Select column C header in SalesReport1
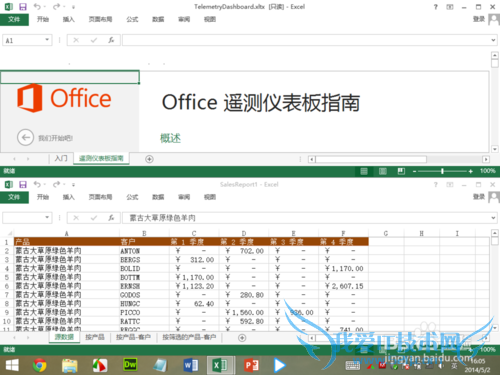Image resolution: width=500 pixels, height=375 pixels. coord(194,233)
